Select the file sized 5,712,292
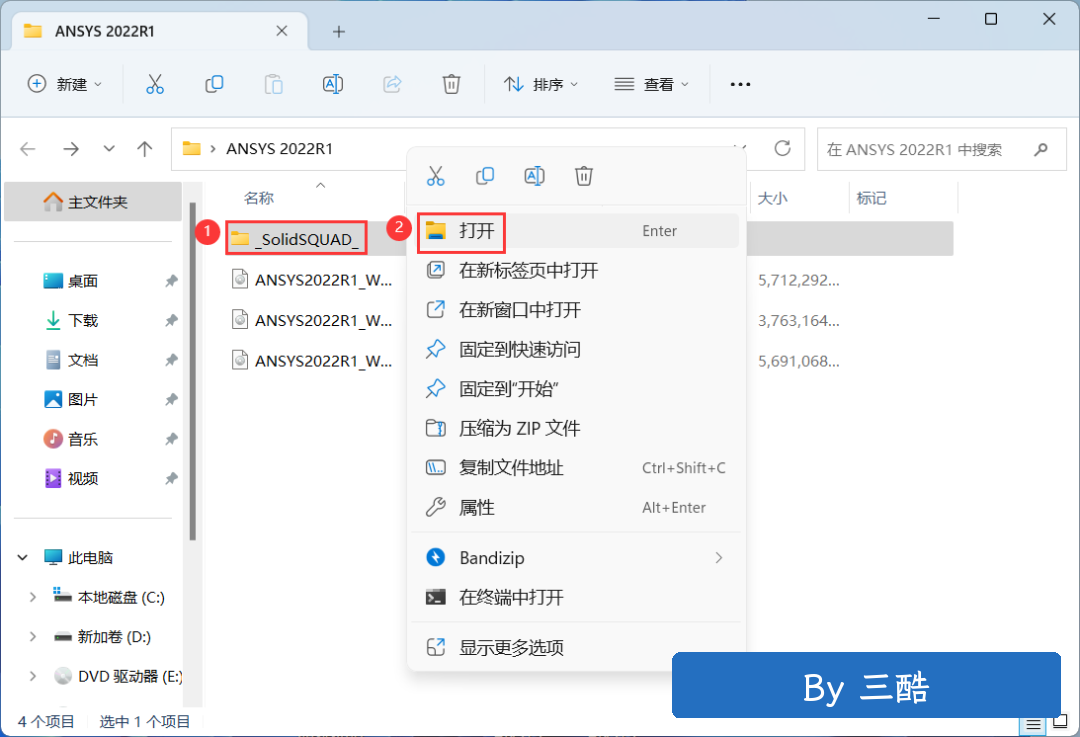This screenshot has height=737, width=1080. pyautogui.click(x=313, y=280)
